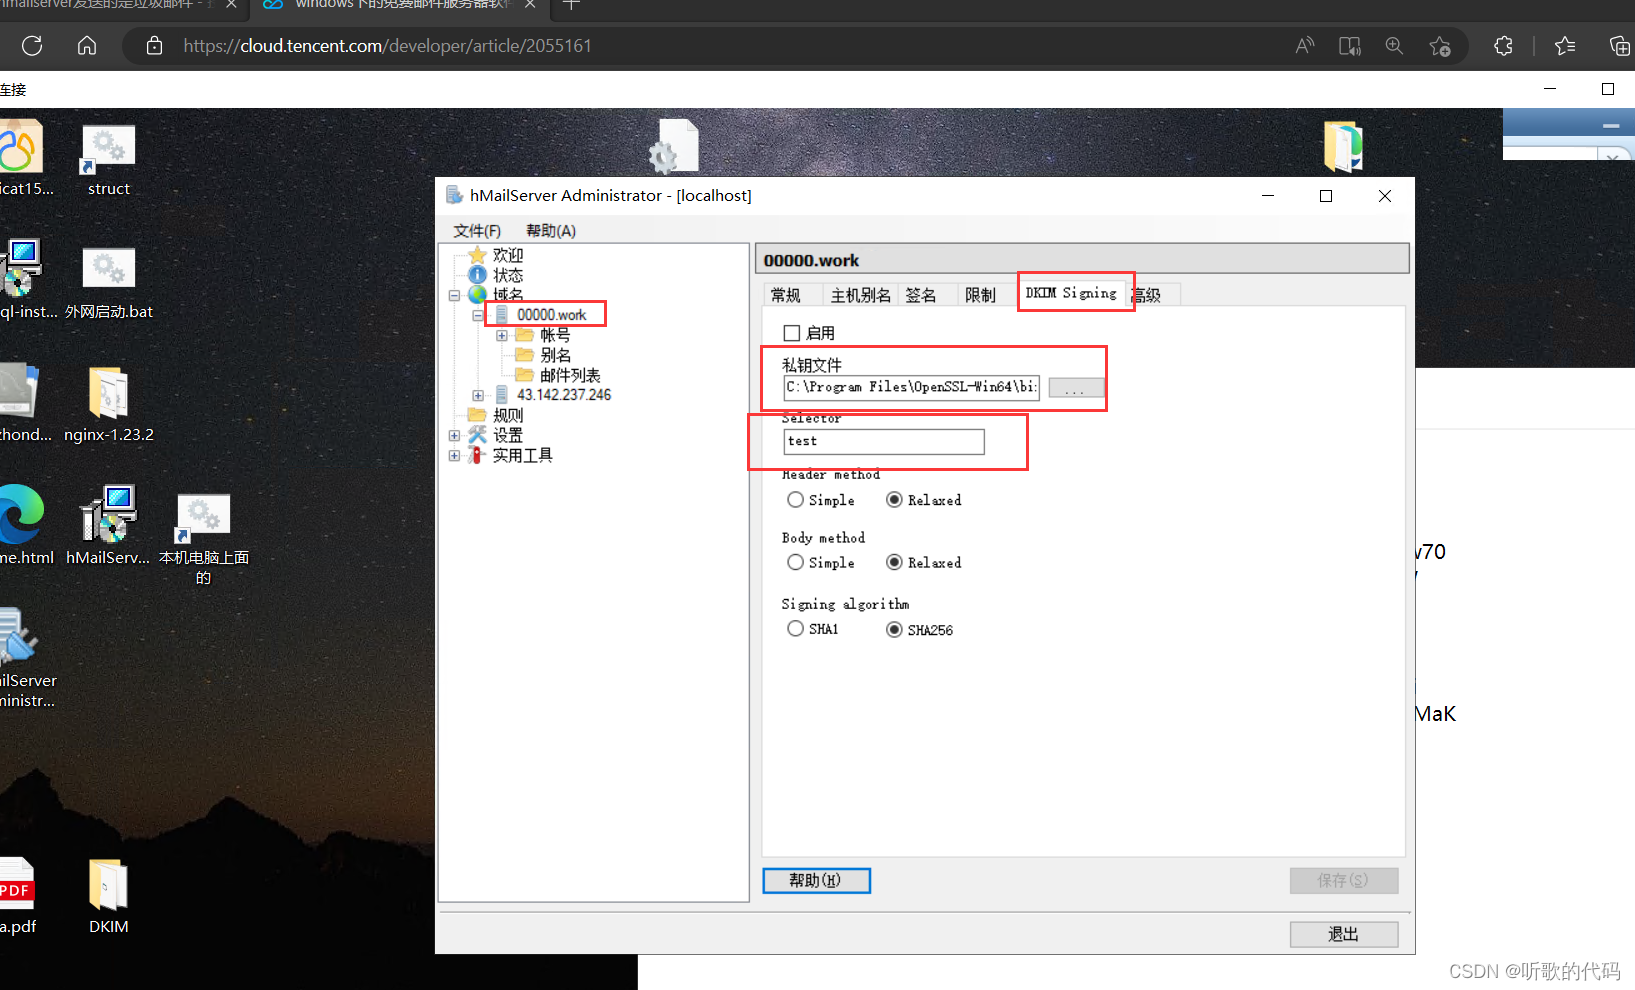This screenshot has width=1635, height=990.
Task: Browse private key file with the ... button
Action: click(1076, 388)
